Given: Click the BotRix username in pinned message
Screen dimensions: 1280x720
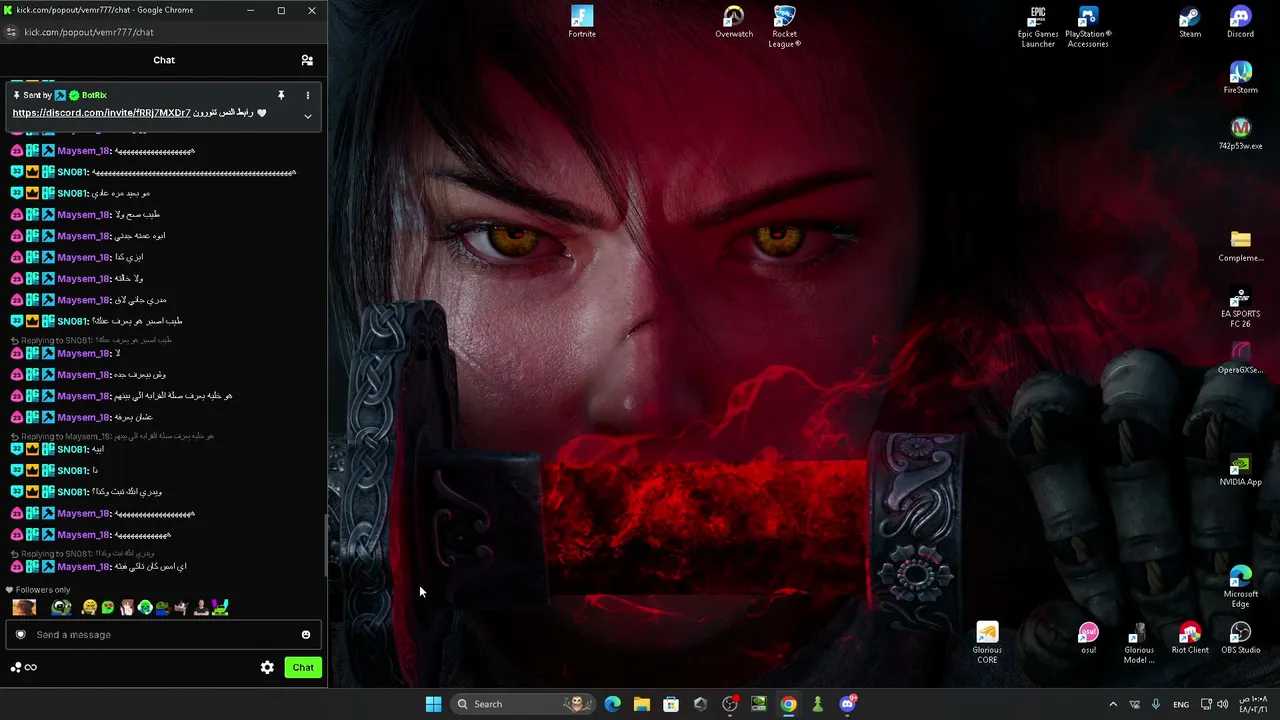Looking at the screenshot, I should tap(94, 95).
